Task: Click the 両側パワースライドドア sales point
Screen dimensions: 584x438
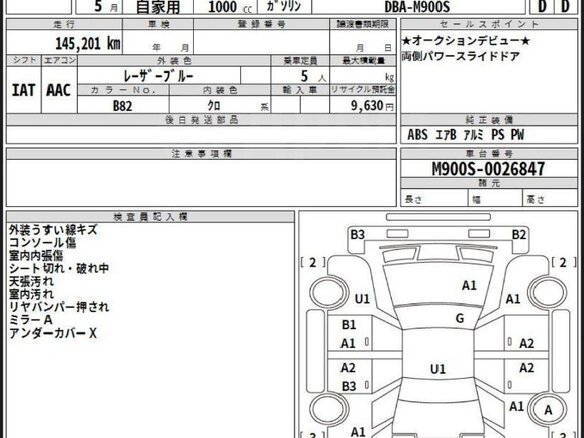Action: (461, 57)
